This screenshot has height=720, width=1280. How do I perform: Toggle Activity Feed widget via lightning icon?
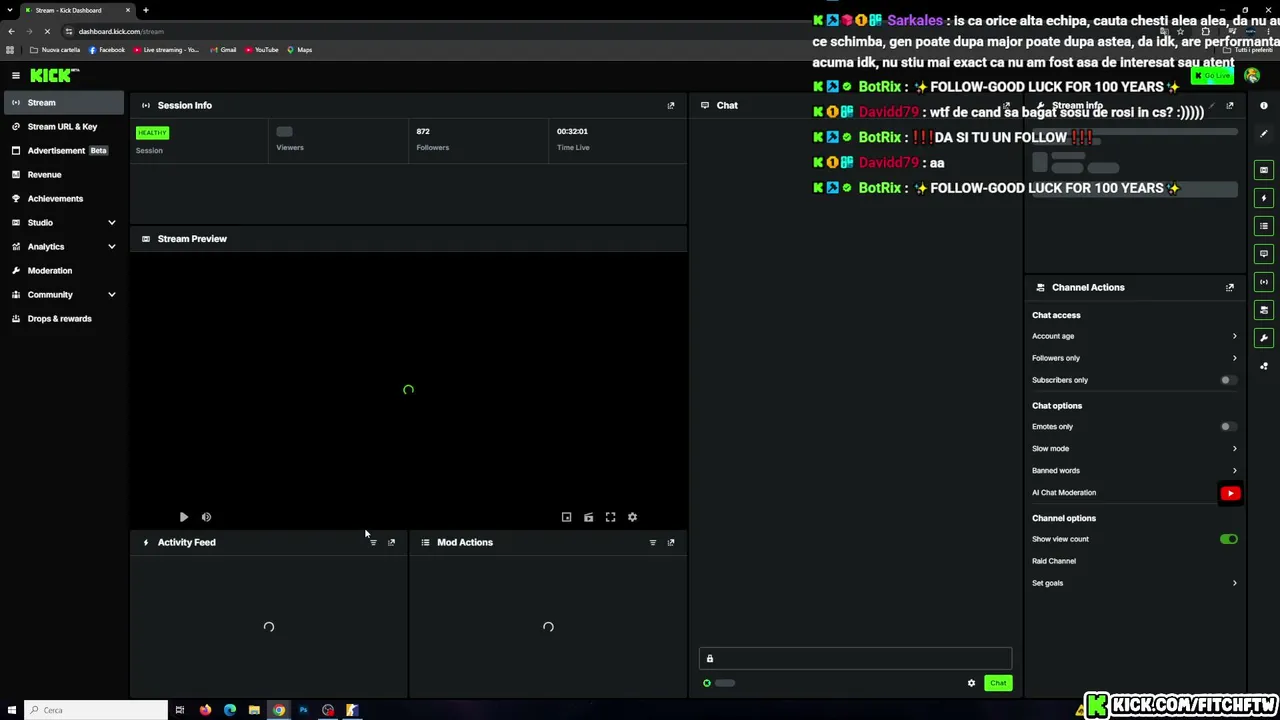[1264, 198]
